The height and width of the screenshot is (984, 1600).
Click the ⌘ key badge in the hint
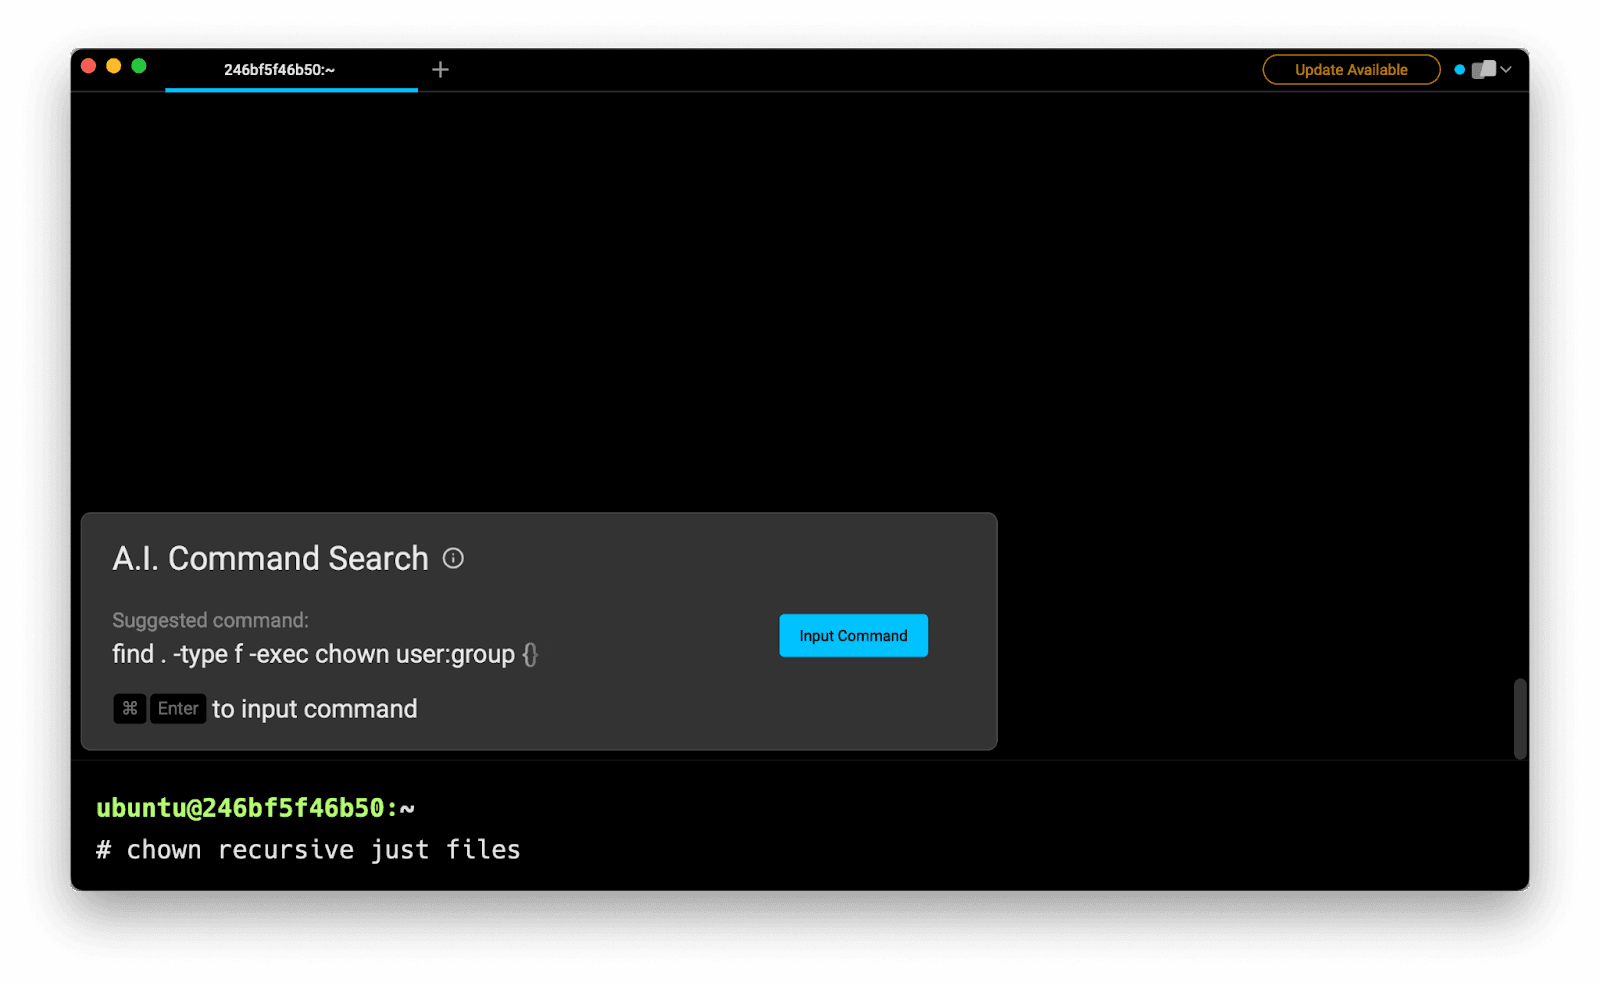(x=130, y=708)
